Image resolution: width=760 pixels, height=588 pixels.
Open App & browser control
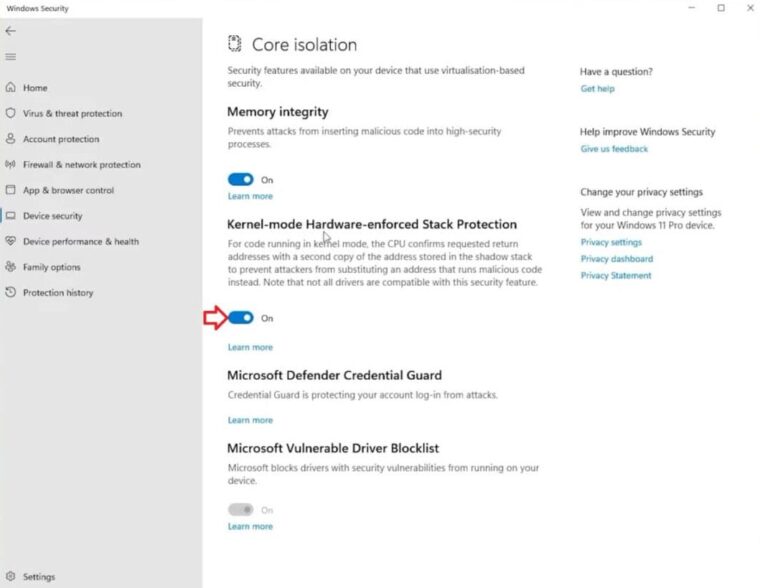[x=68, y=191]
